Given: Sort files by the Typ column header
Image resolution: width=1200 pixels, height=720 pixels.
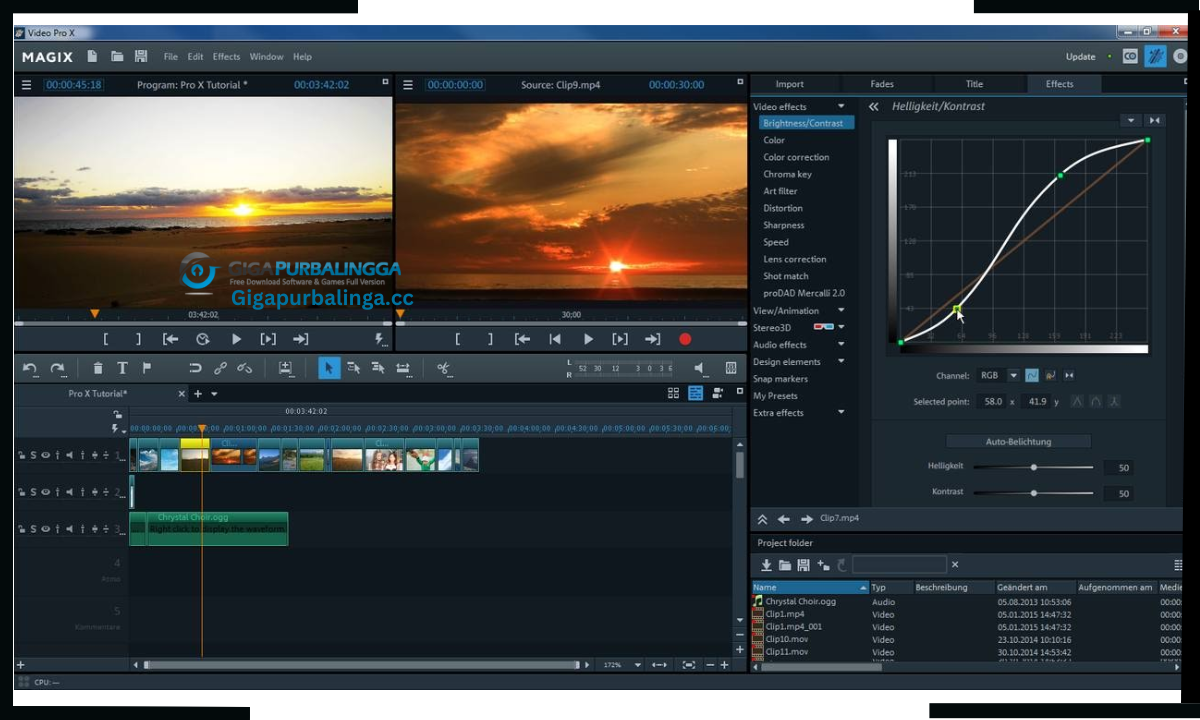Looking at the screenshot, I should coord(890,587).
